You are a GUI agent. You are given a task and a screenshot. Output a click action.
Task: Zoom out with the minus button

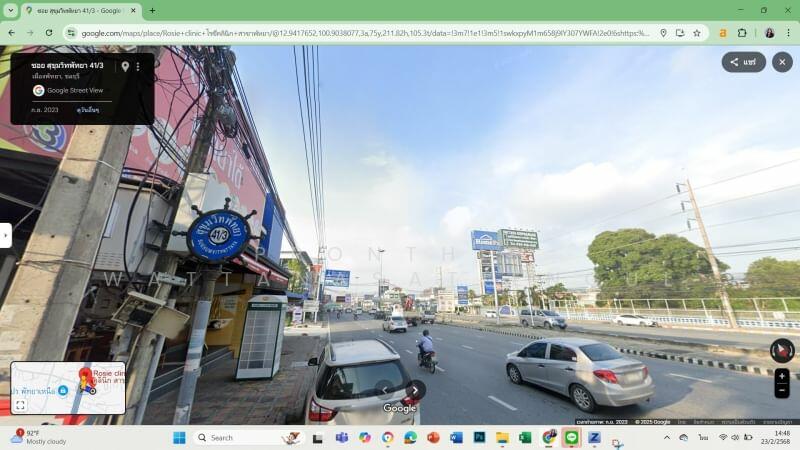[782, 390]
